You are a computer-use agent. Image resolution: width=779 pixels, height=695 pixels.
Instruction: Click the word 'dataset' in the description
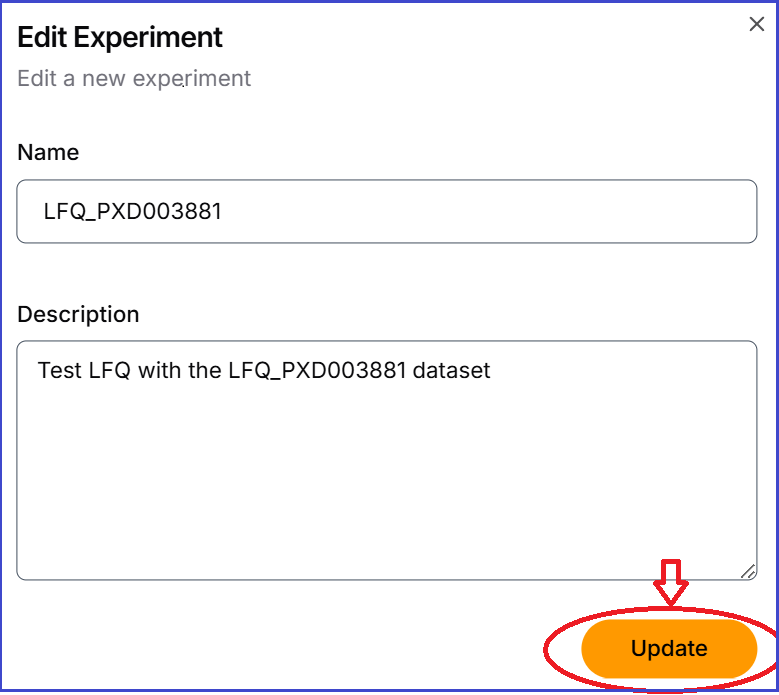pyautogui.click(x=452, y=371)
